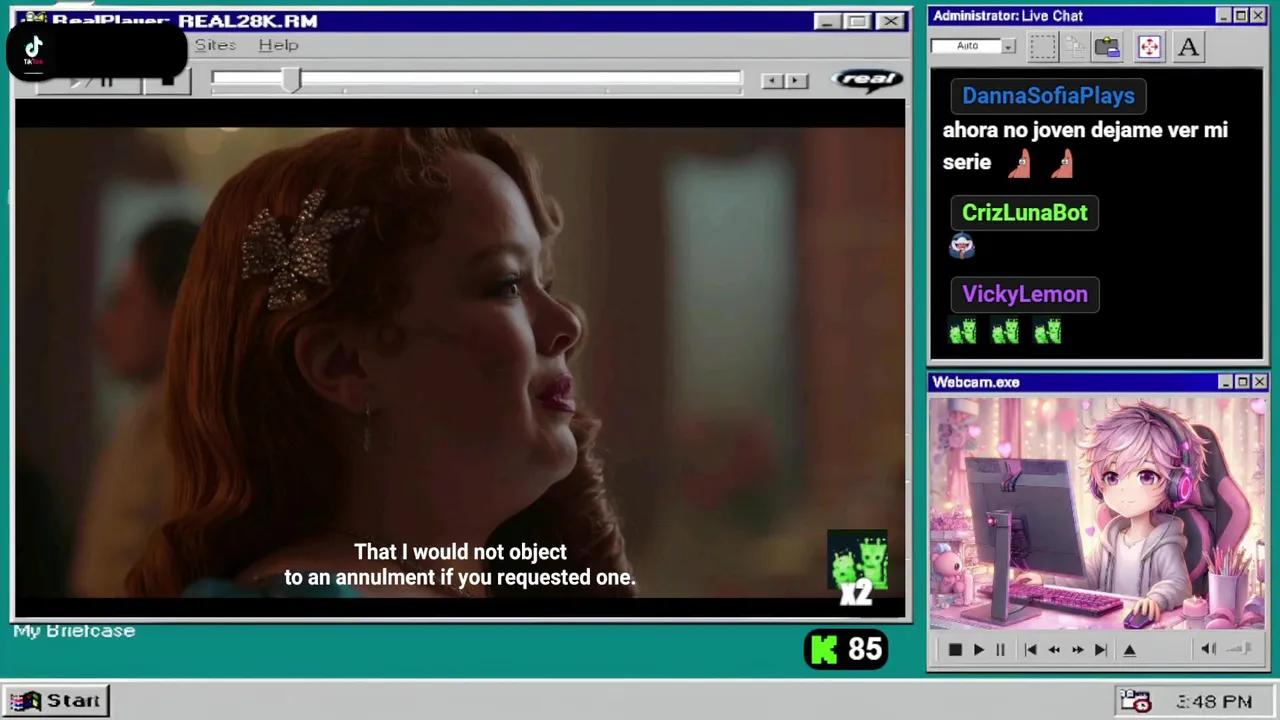Pause playback in the Webcam.exe window

pyautogui.click(x=1000, y=650)
